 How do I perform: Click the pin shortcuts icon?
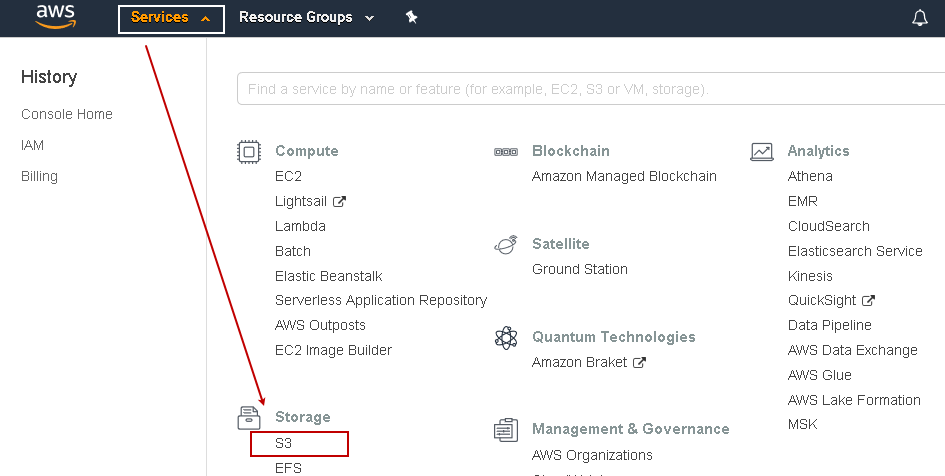tap(411, 17)
